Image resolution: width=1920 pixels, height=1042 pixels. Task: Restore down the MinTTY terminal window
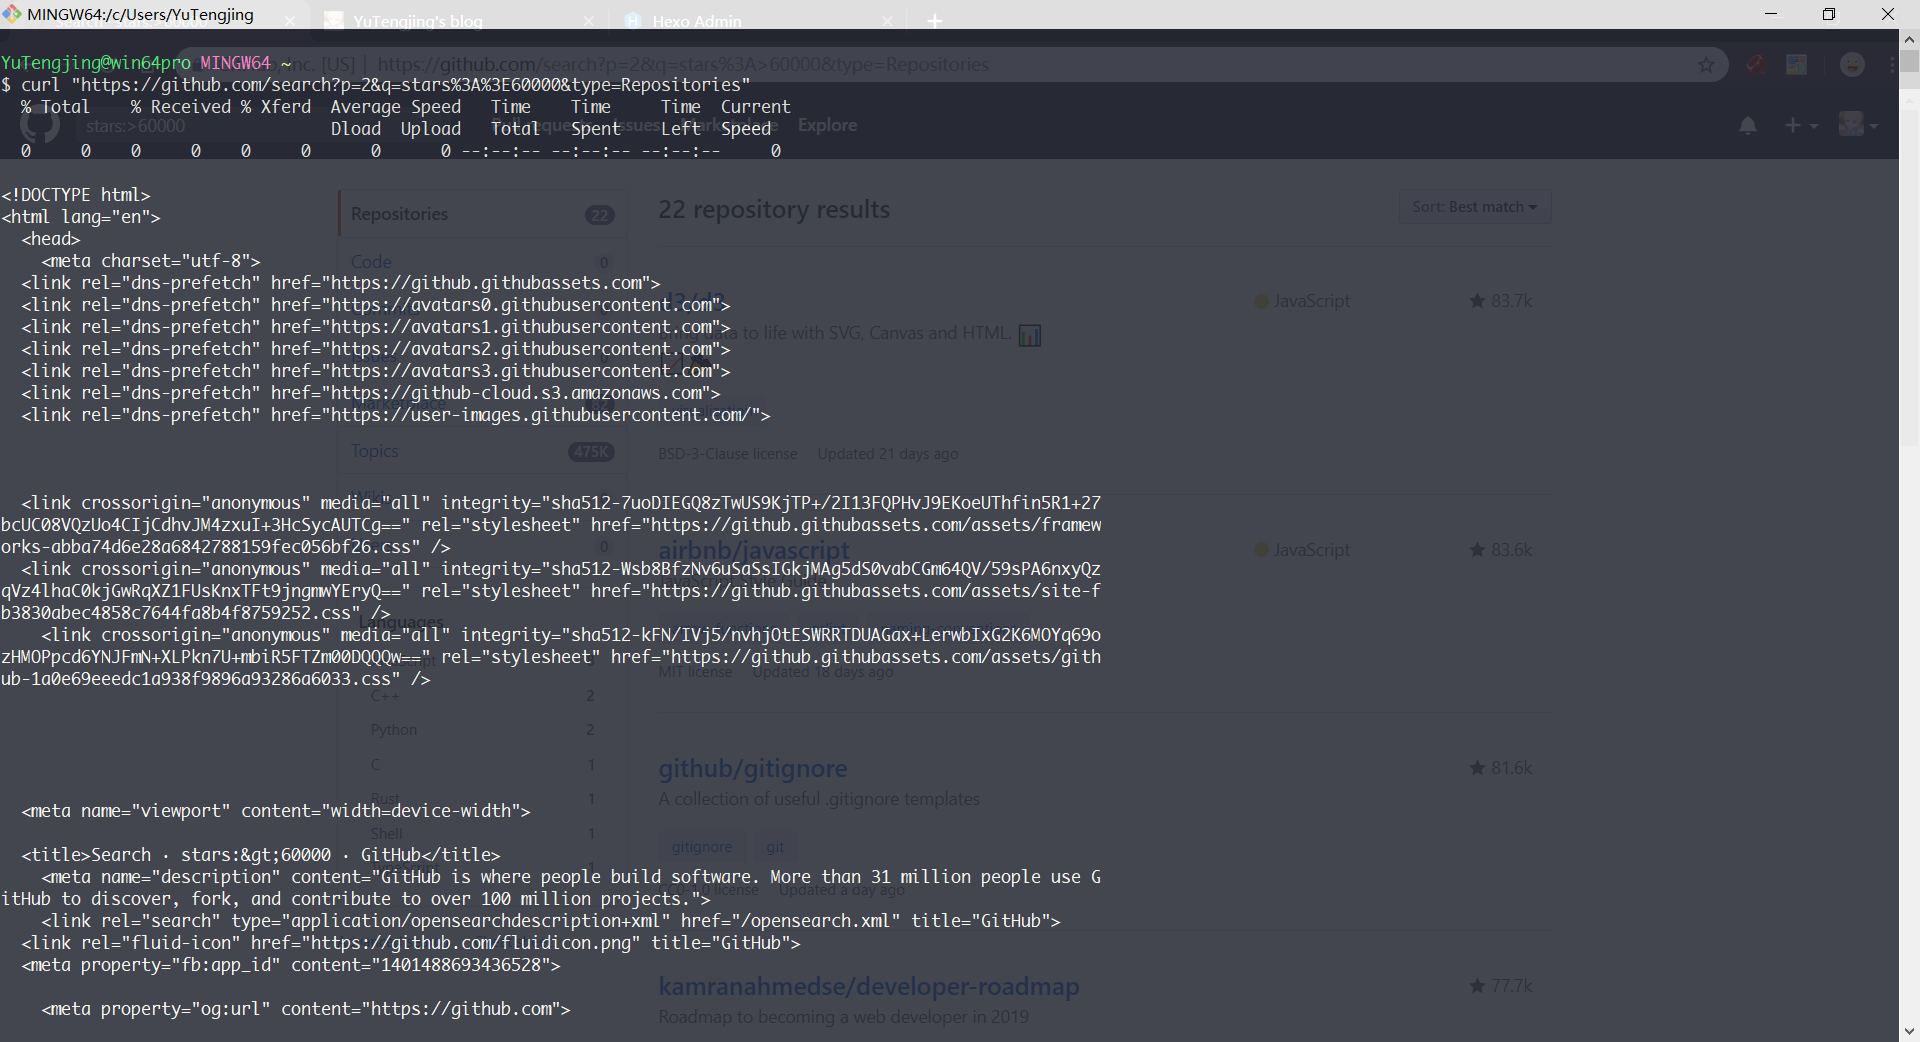(x=1829, y=14)
